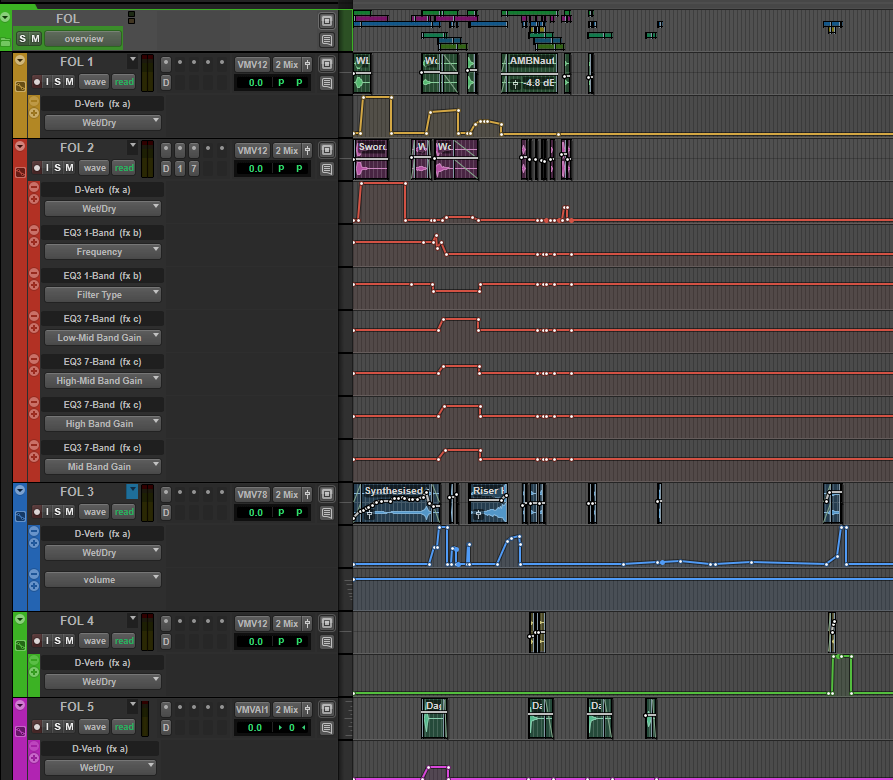Mute the FOL folder track
This screenshot has width=893, height=780.
[x=35, y=39]
